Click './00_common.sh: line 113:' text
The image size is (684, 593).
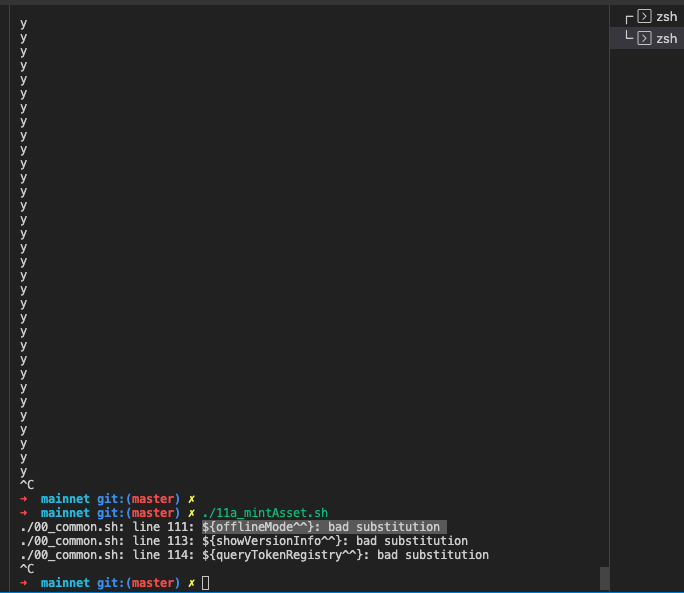coord(107,541)
